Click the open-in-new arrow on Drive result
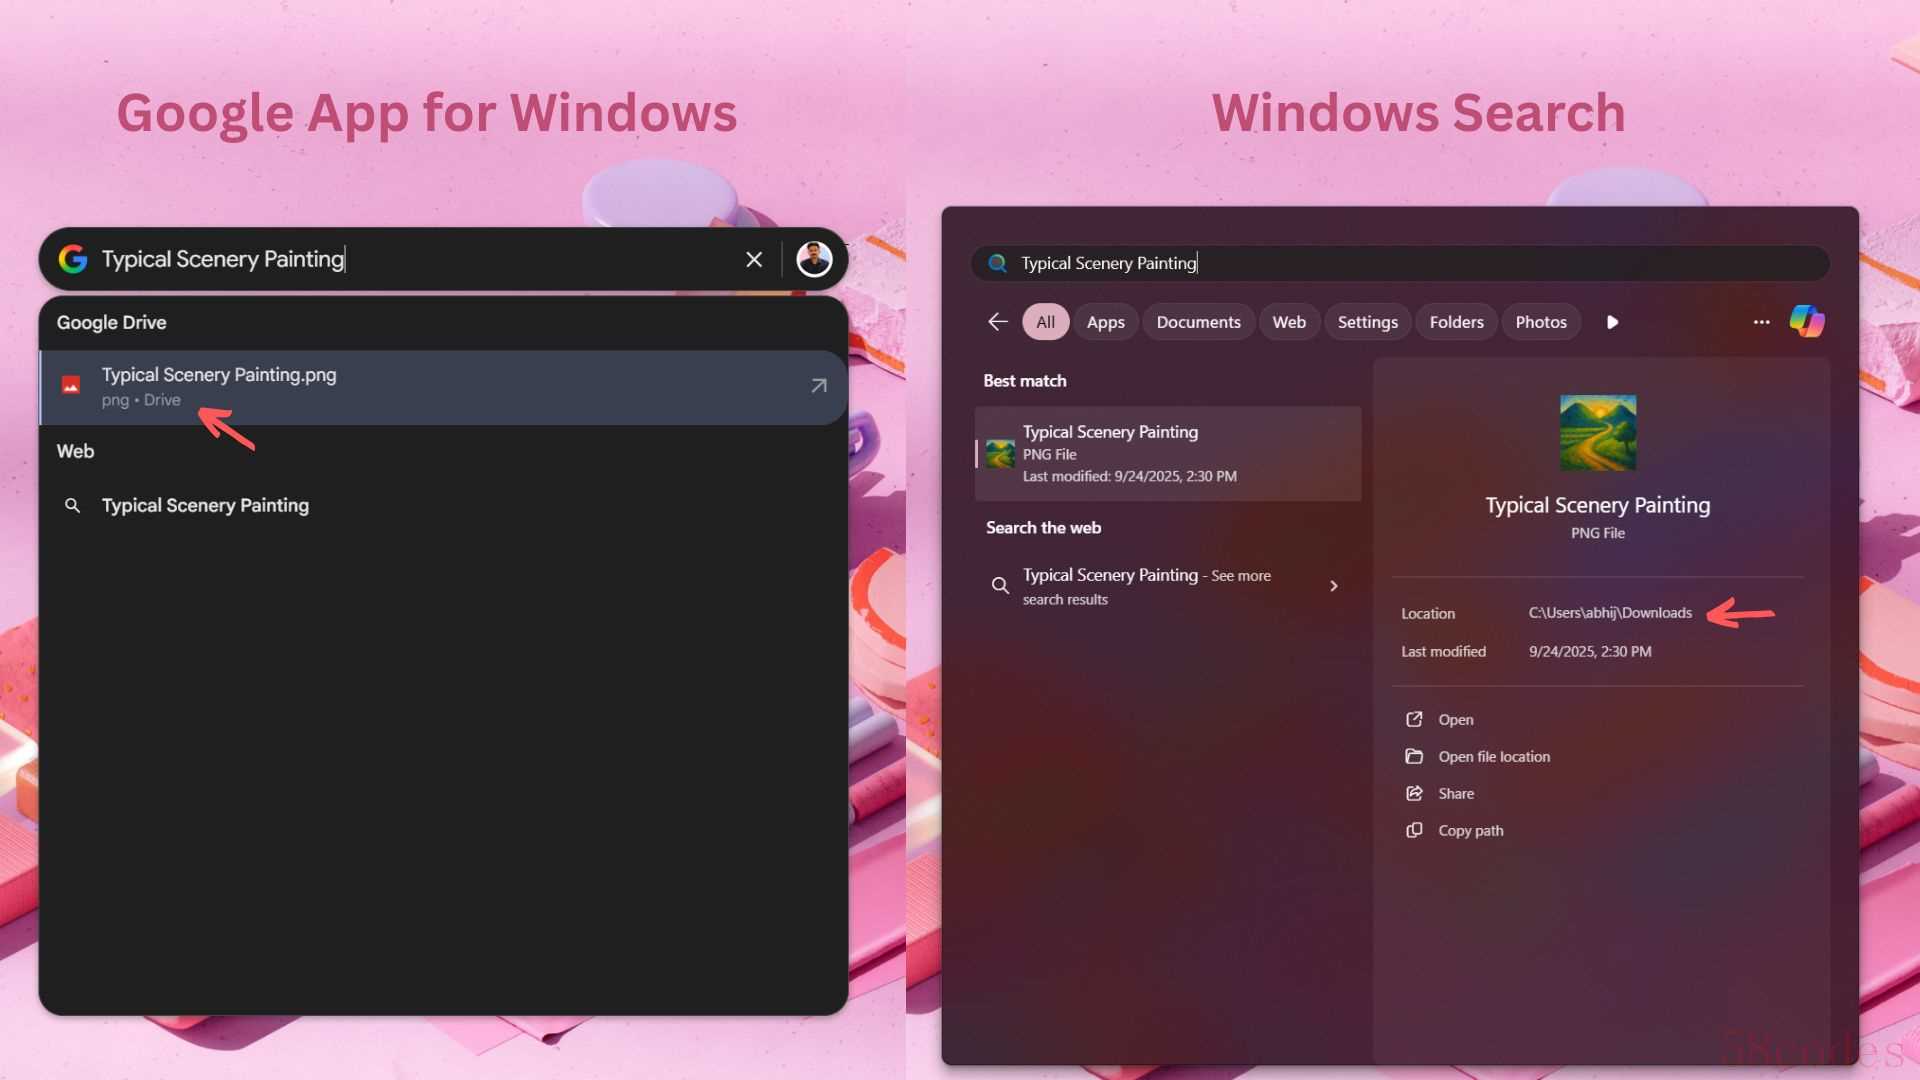The width and height of the screenshot is (1920, 1080). [x=819, y=386]
